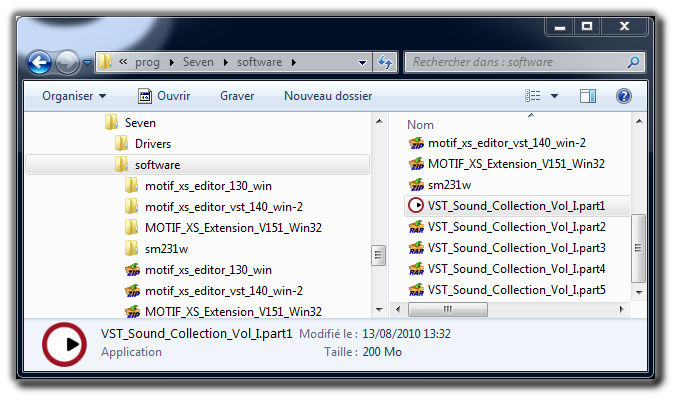Select the 'Seven' breadcrumb segment
The width and height of the screenshot is (681, 405).
point(198,62)
